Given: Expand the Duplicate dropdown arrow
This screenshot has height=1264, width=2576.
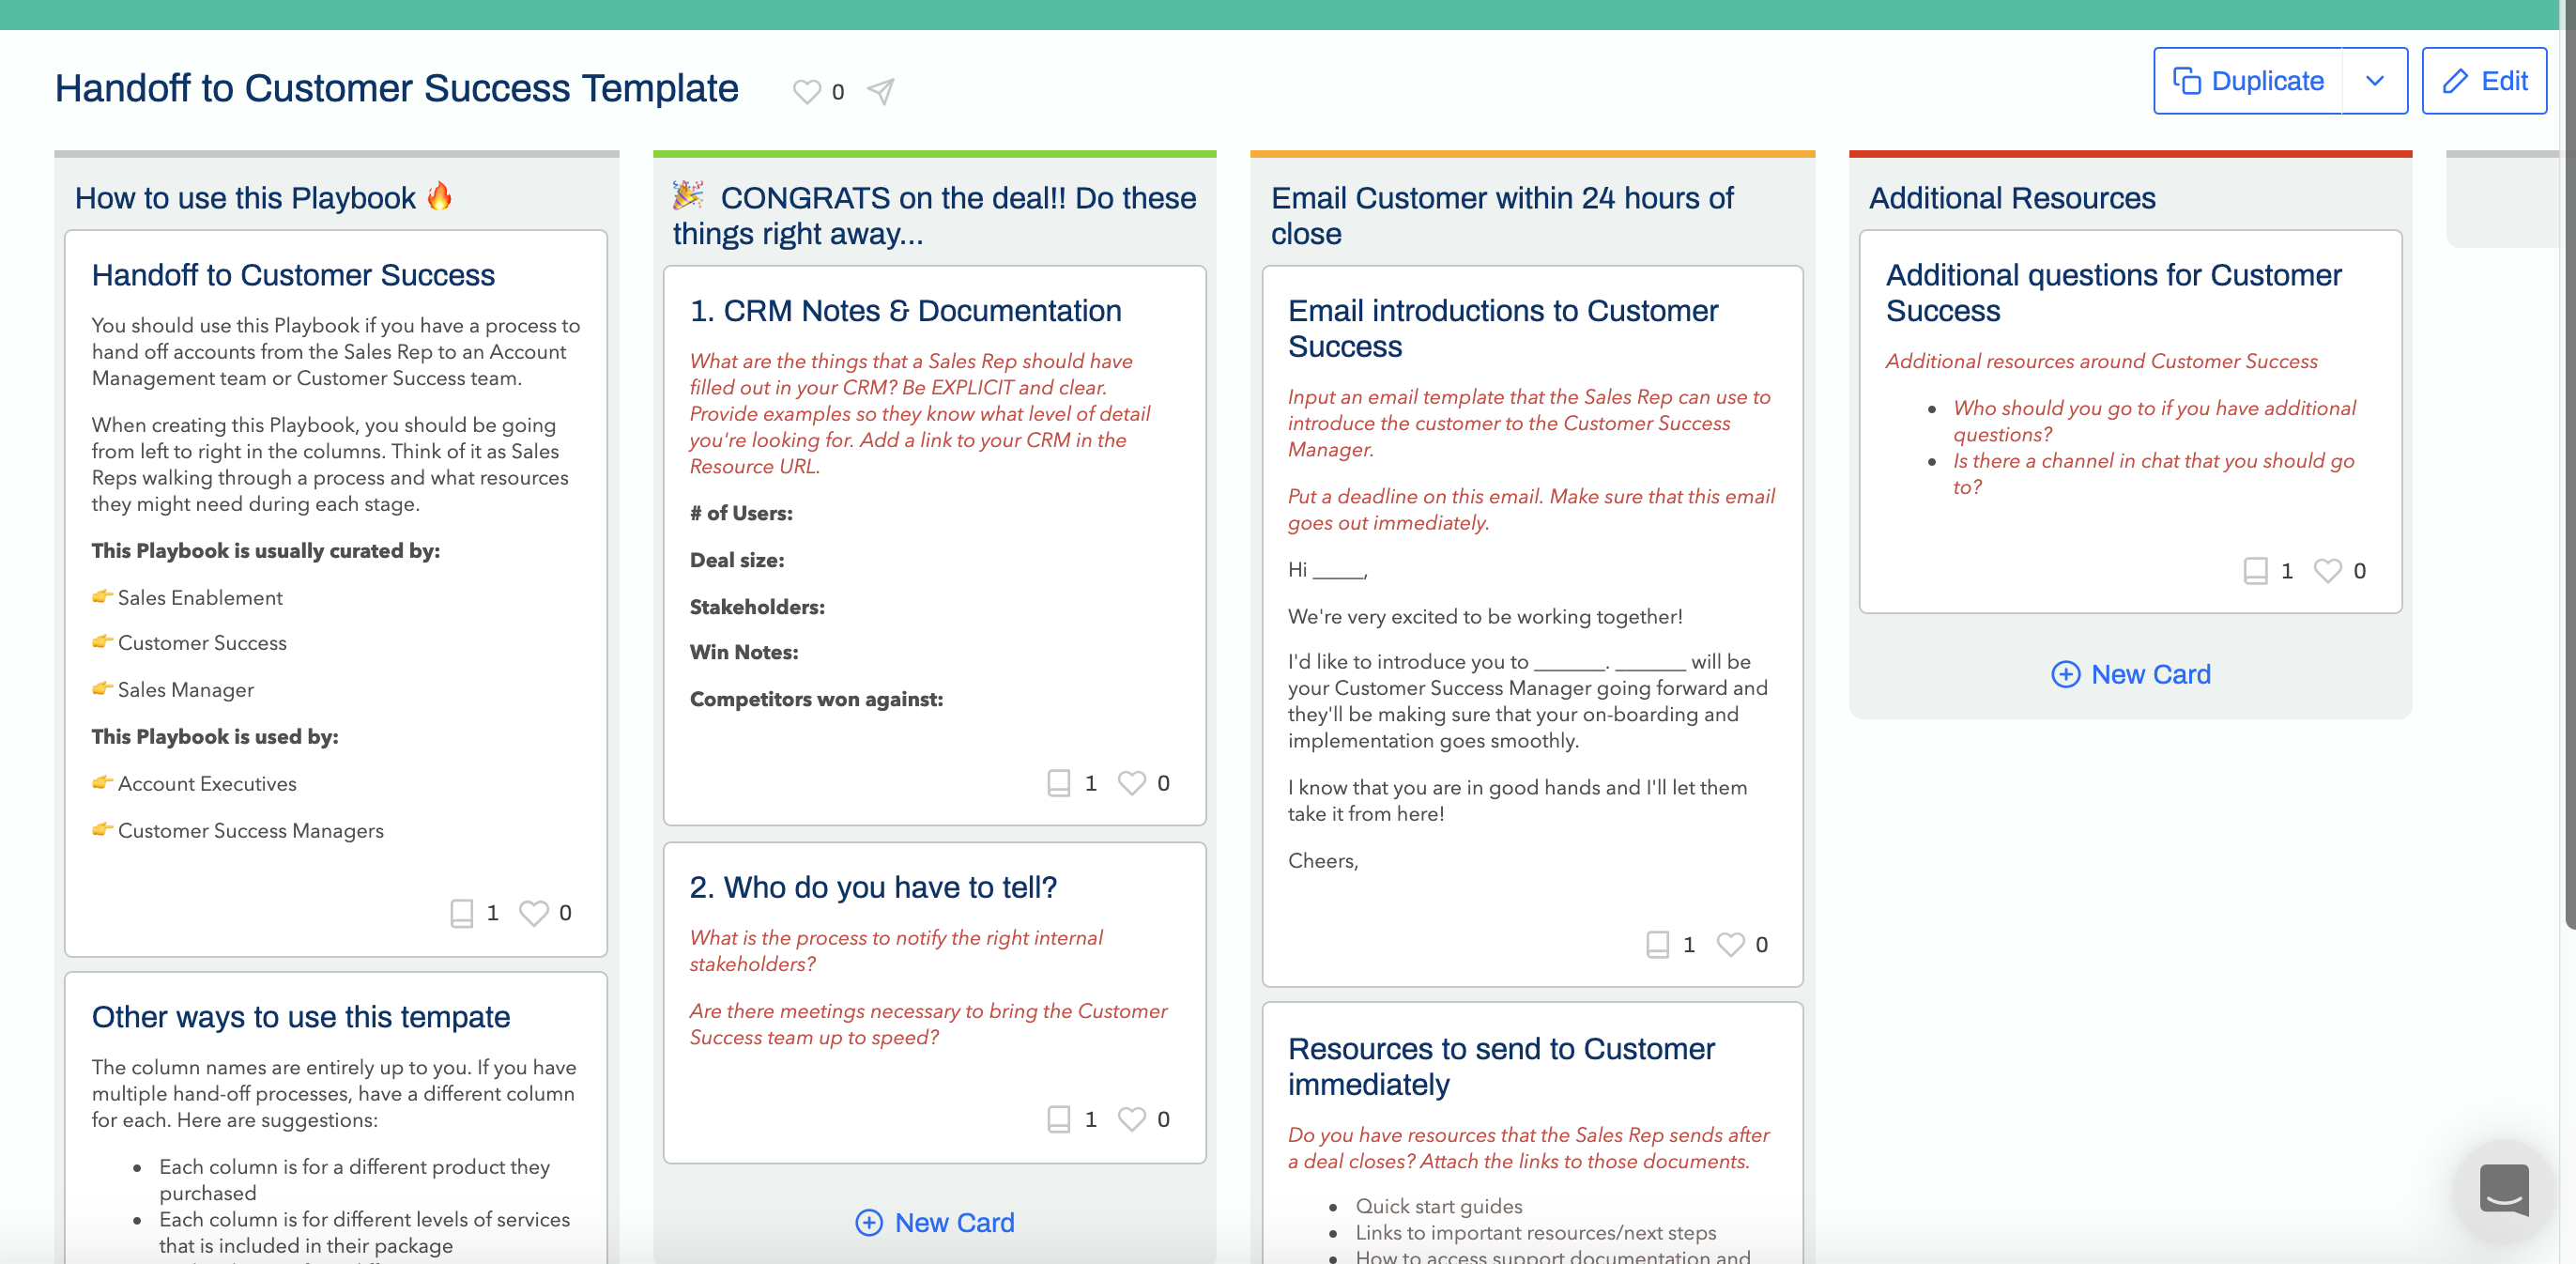Looking at the screenshot, I should click(x=2375, y=81).
